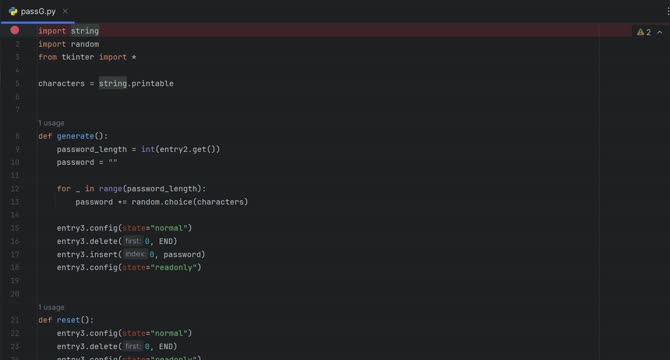Screen dimensions: 670x360
Task: Close the passG.py tab
Action: (65, 12)
